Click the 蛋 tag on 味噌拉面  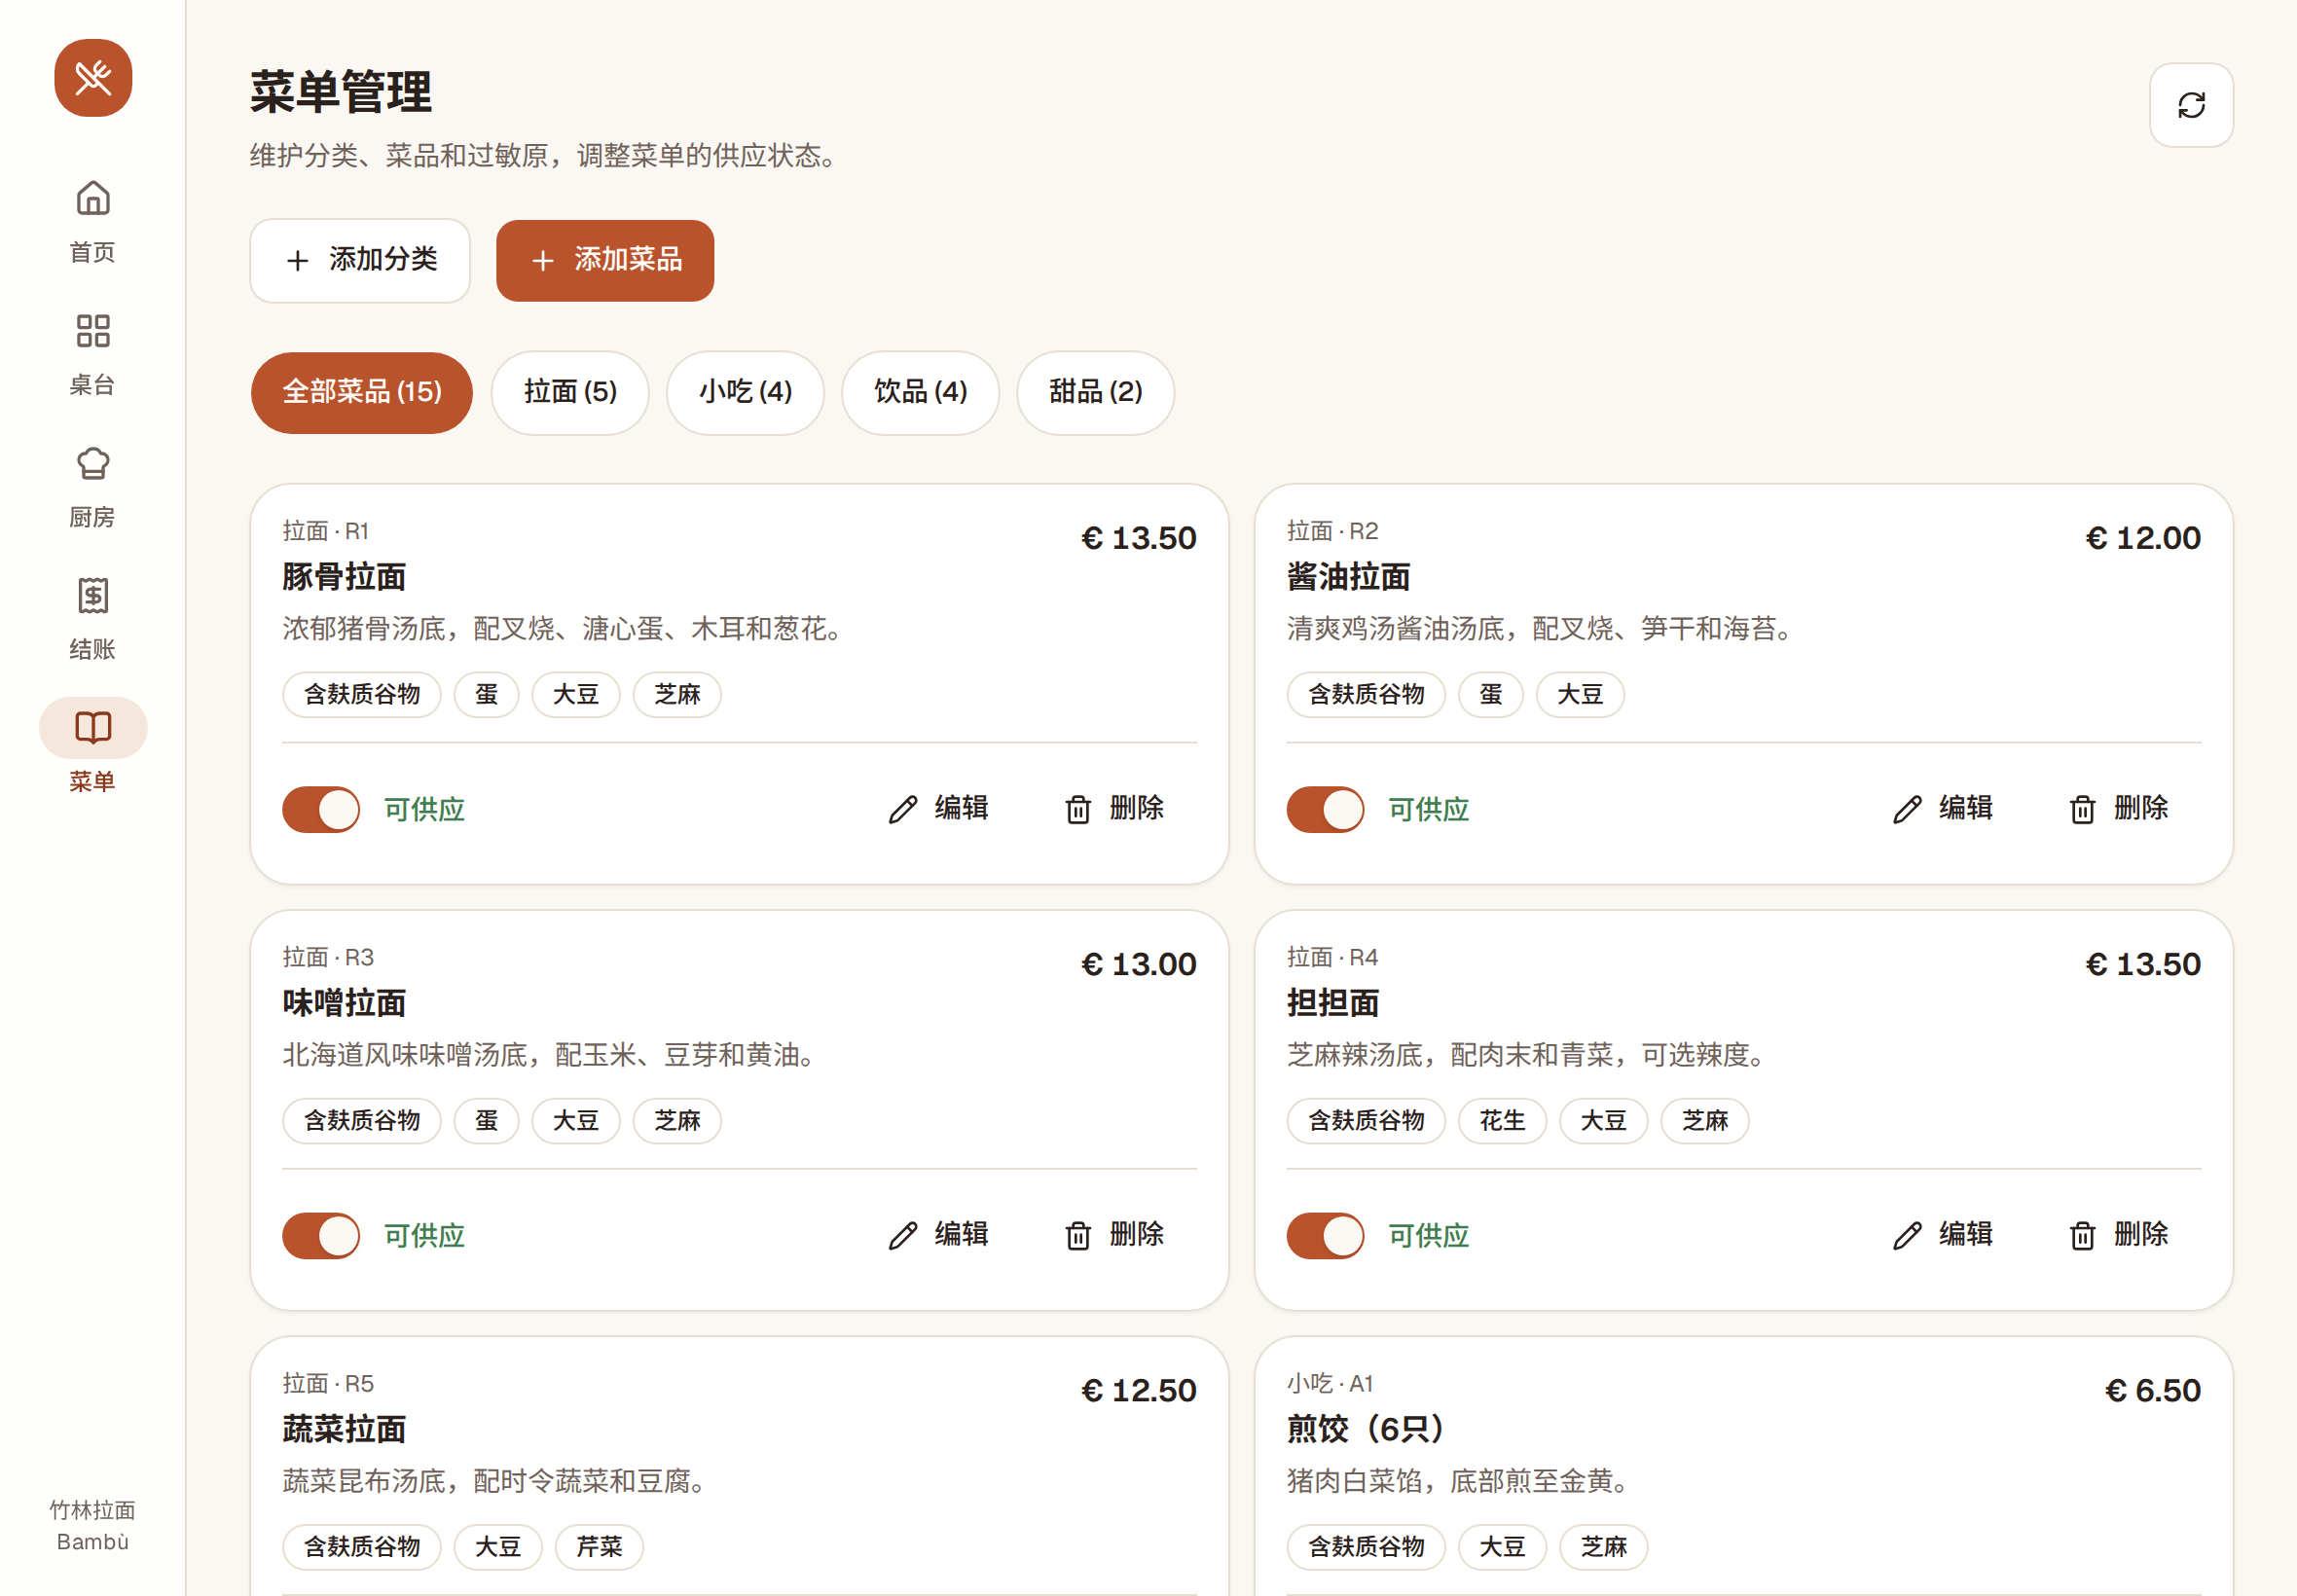pos(486,1120)
